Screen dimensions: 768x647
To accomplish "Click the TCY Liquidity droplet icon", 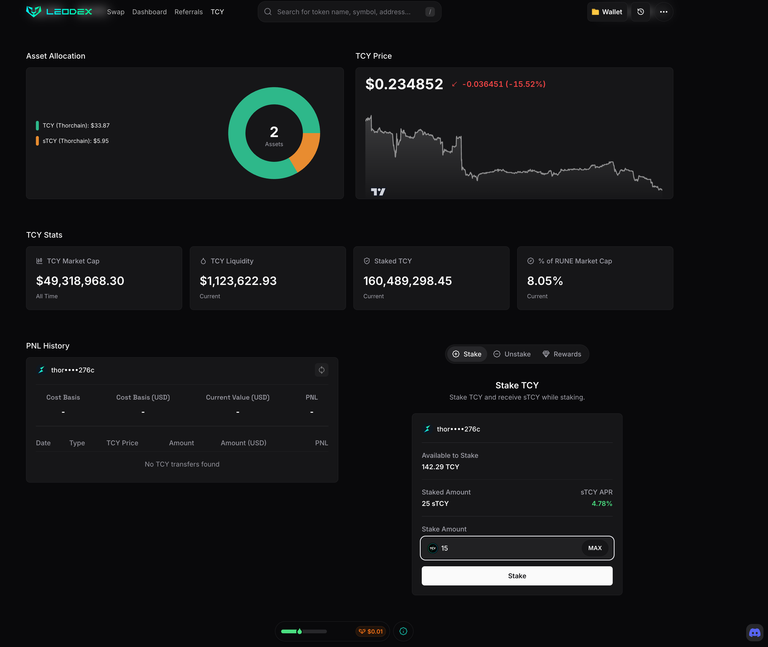I will tap(203, 261).
